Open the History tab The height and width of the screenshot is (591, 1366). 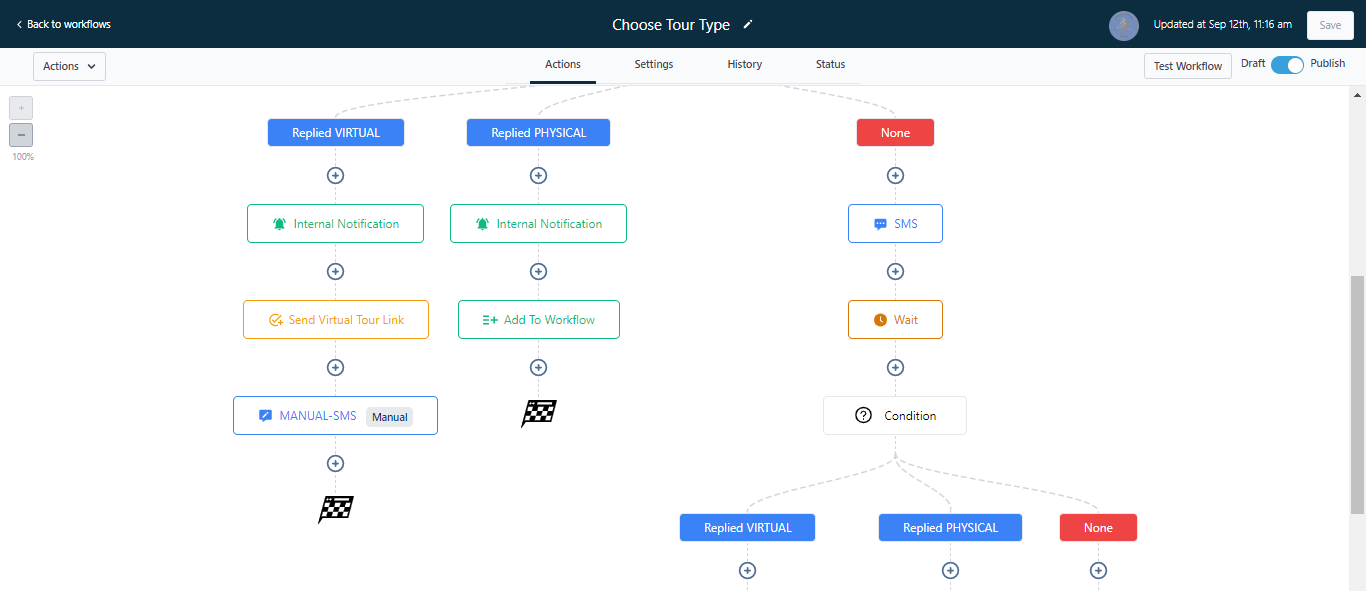[x=744, y=65]
